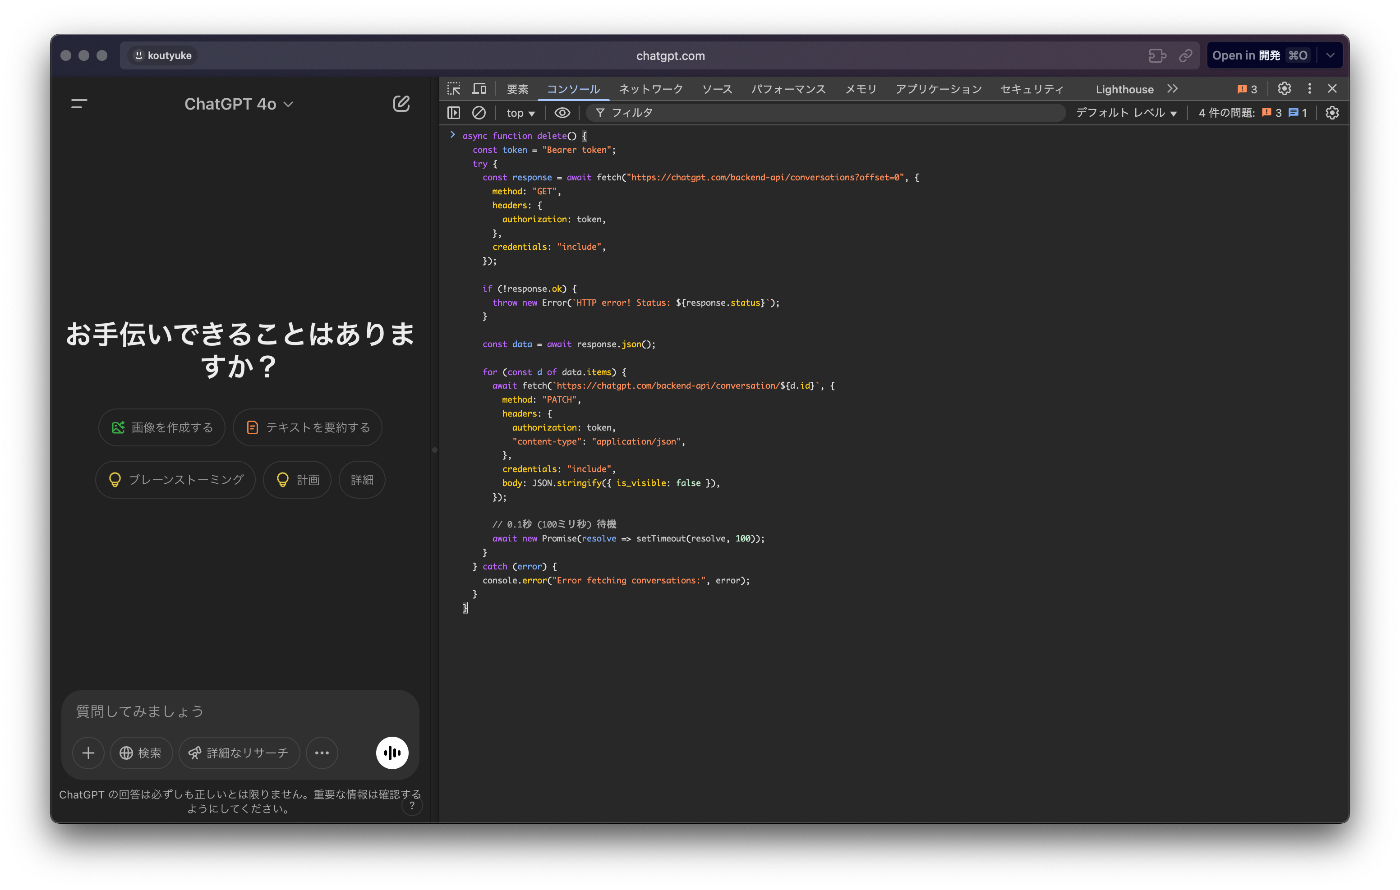Image resolution: width=1400 pixels, height=890 pixels.
Task: Click the conversations?offset=0 fetch URL line
Action: click(x=700, y=177)
